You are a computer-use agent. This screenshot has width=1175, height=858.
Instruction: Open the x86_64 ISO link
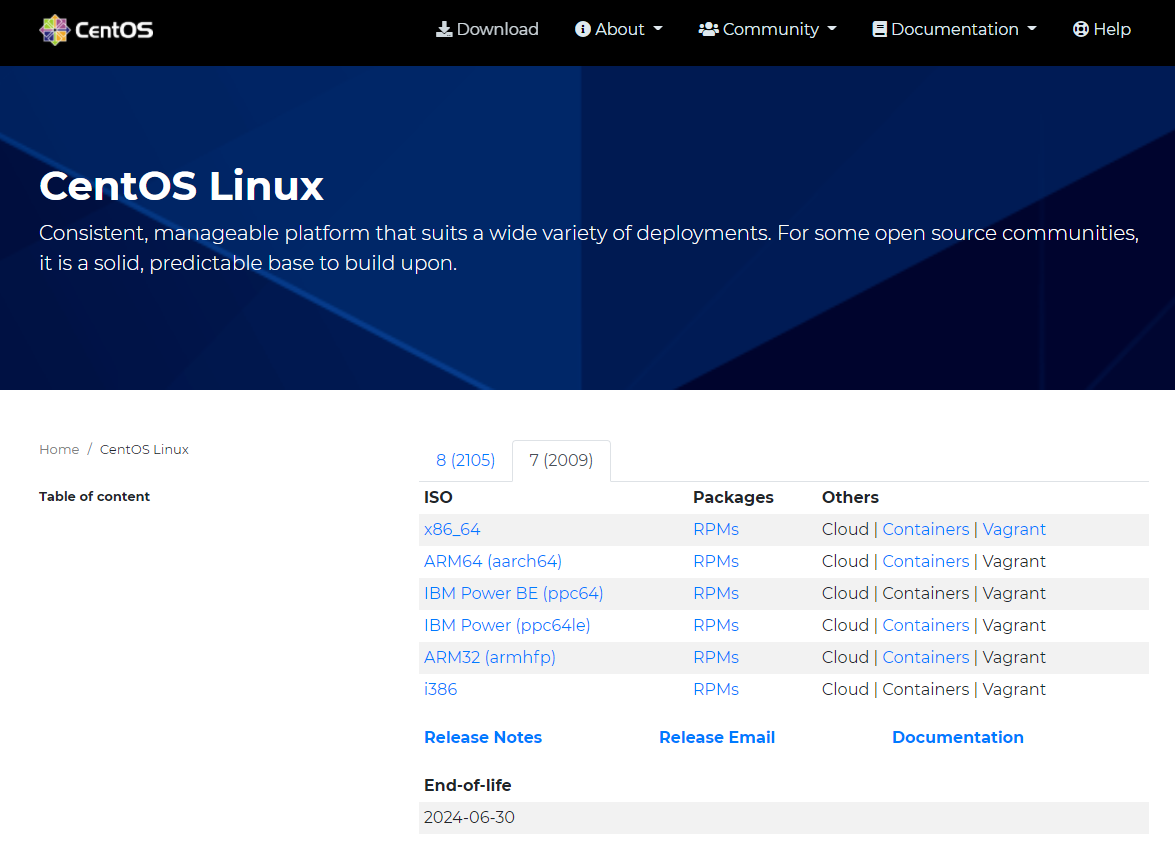click(x=452, y=529)
